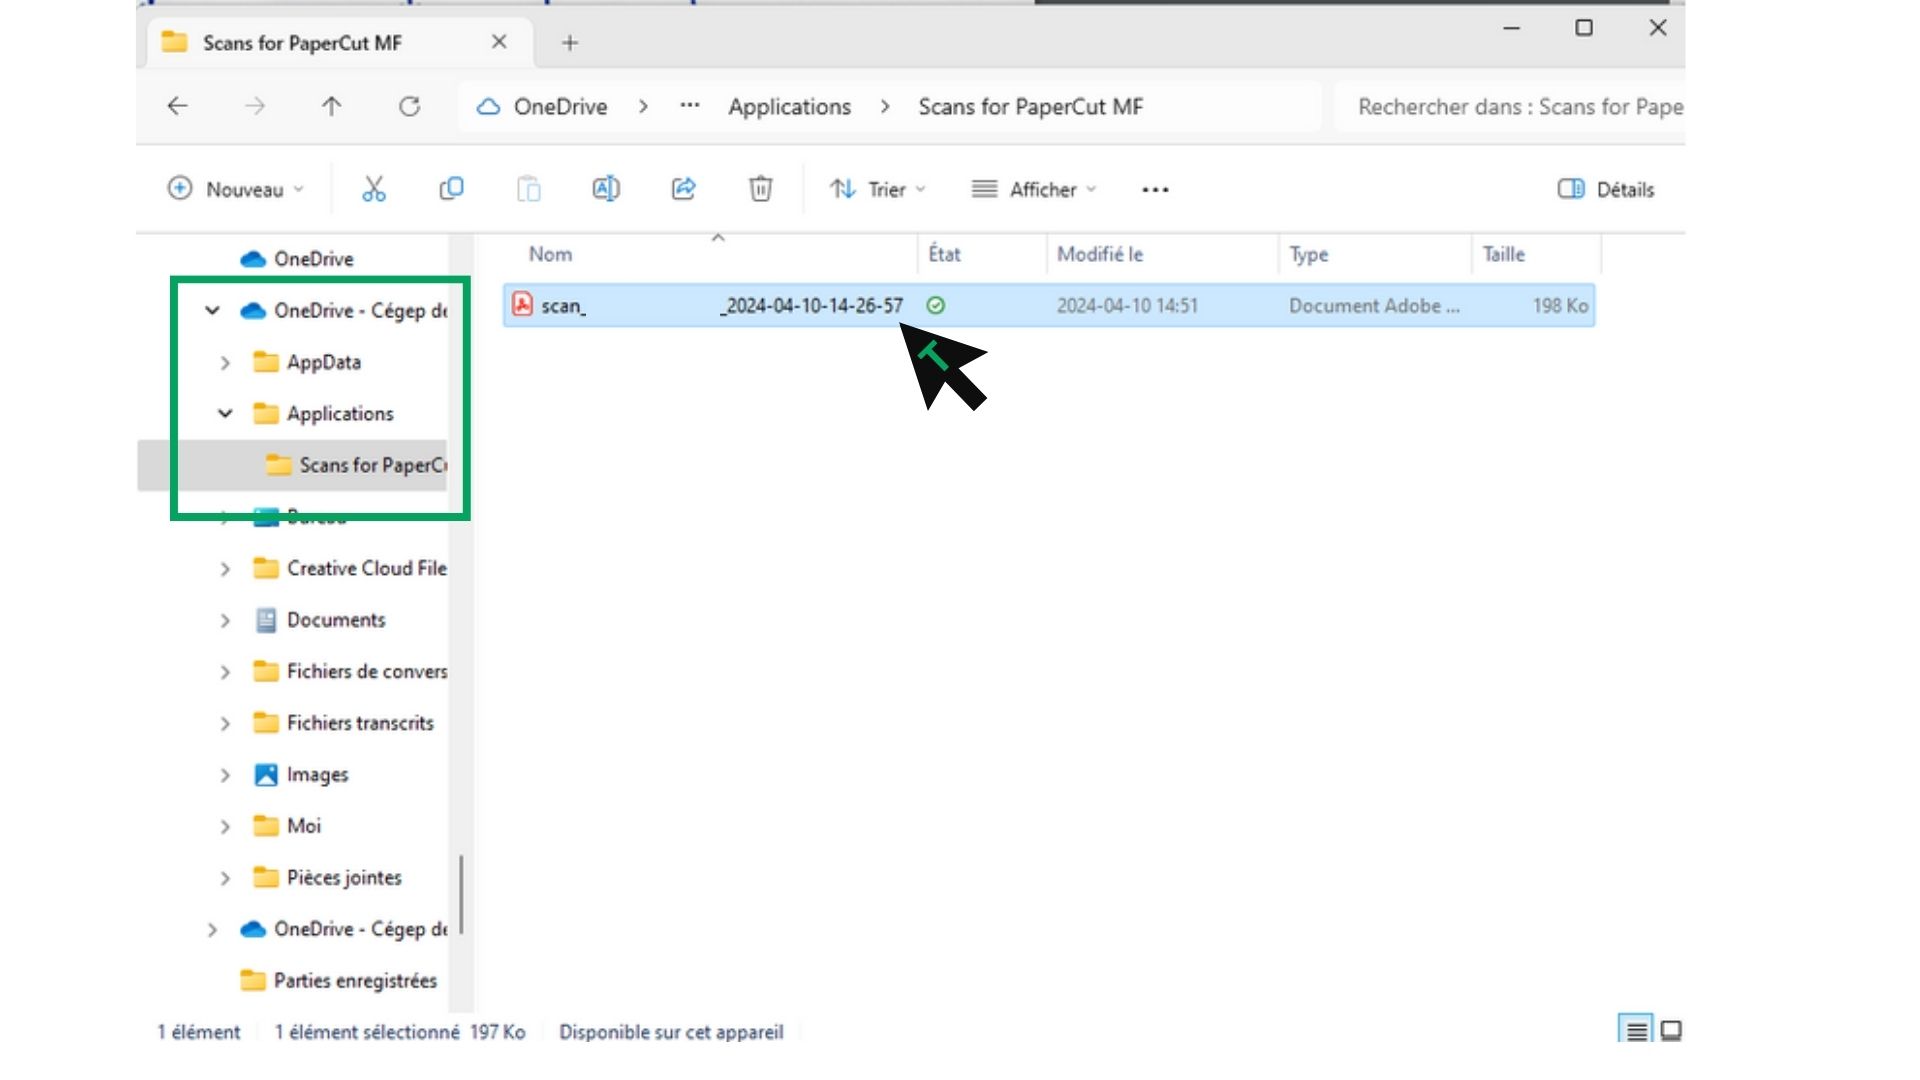Click the green sync status checkmark

[936, 306]
